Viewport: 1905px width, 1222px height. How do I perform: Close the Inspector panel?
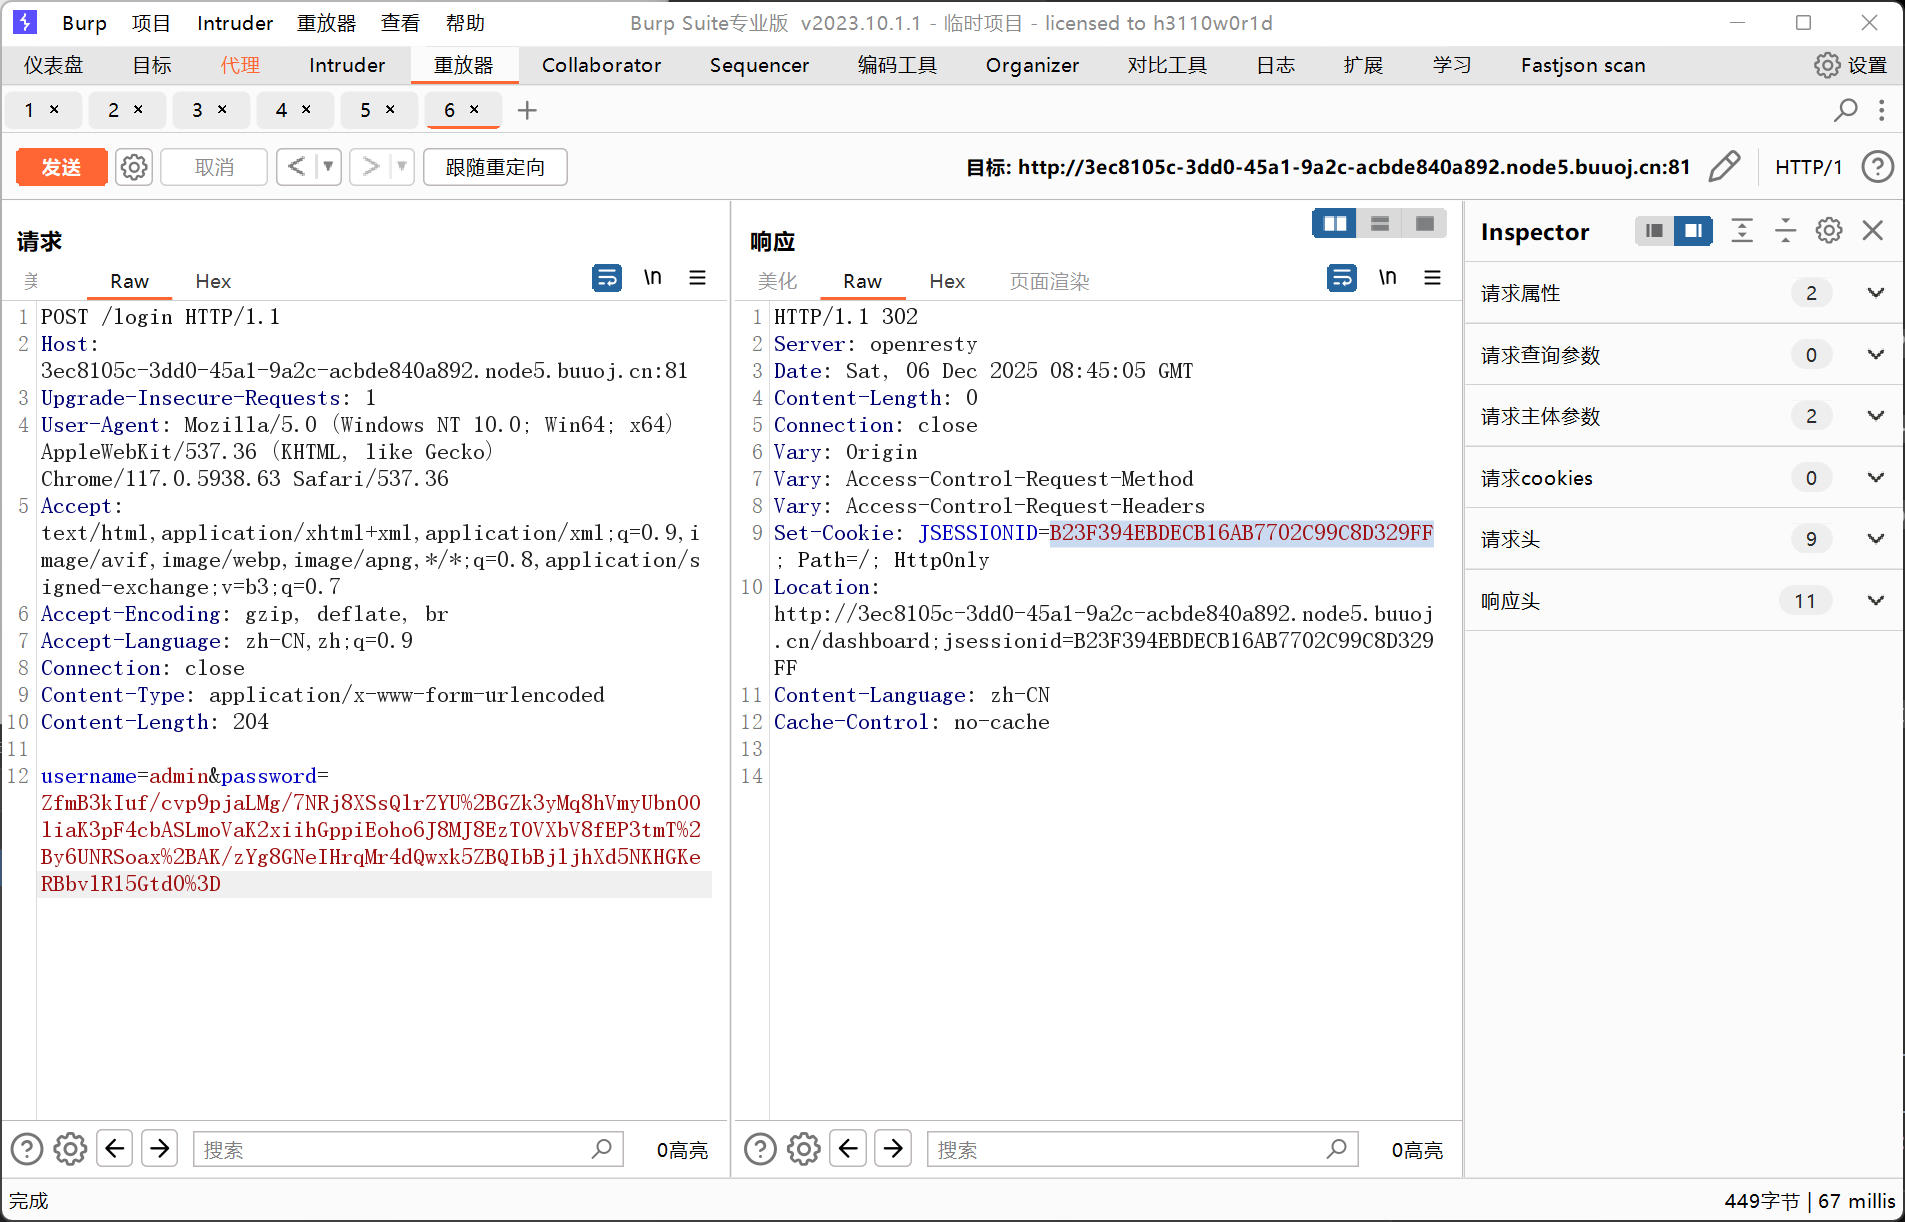[x=1873, y=231]
